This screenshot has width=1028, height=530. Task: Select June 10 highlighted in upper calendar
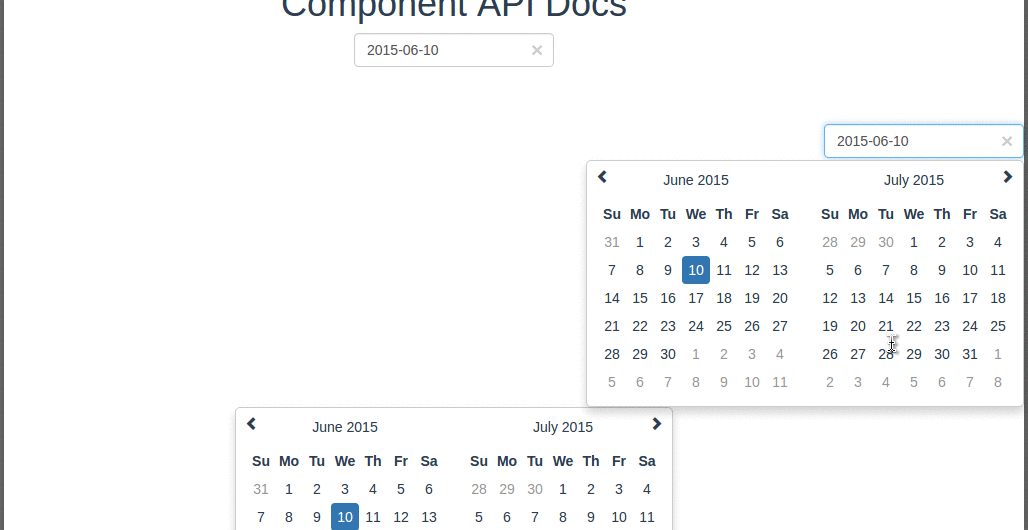696,270
